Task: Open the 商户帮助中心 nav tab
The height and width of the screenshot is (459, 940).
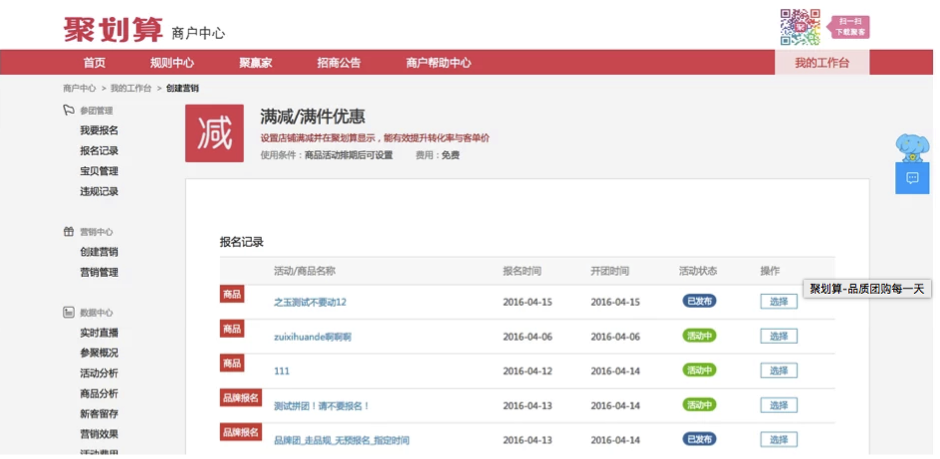Action: click(x=438, y=63)
